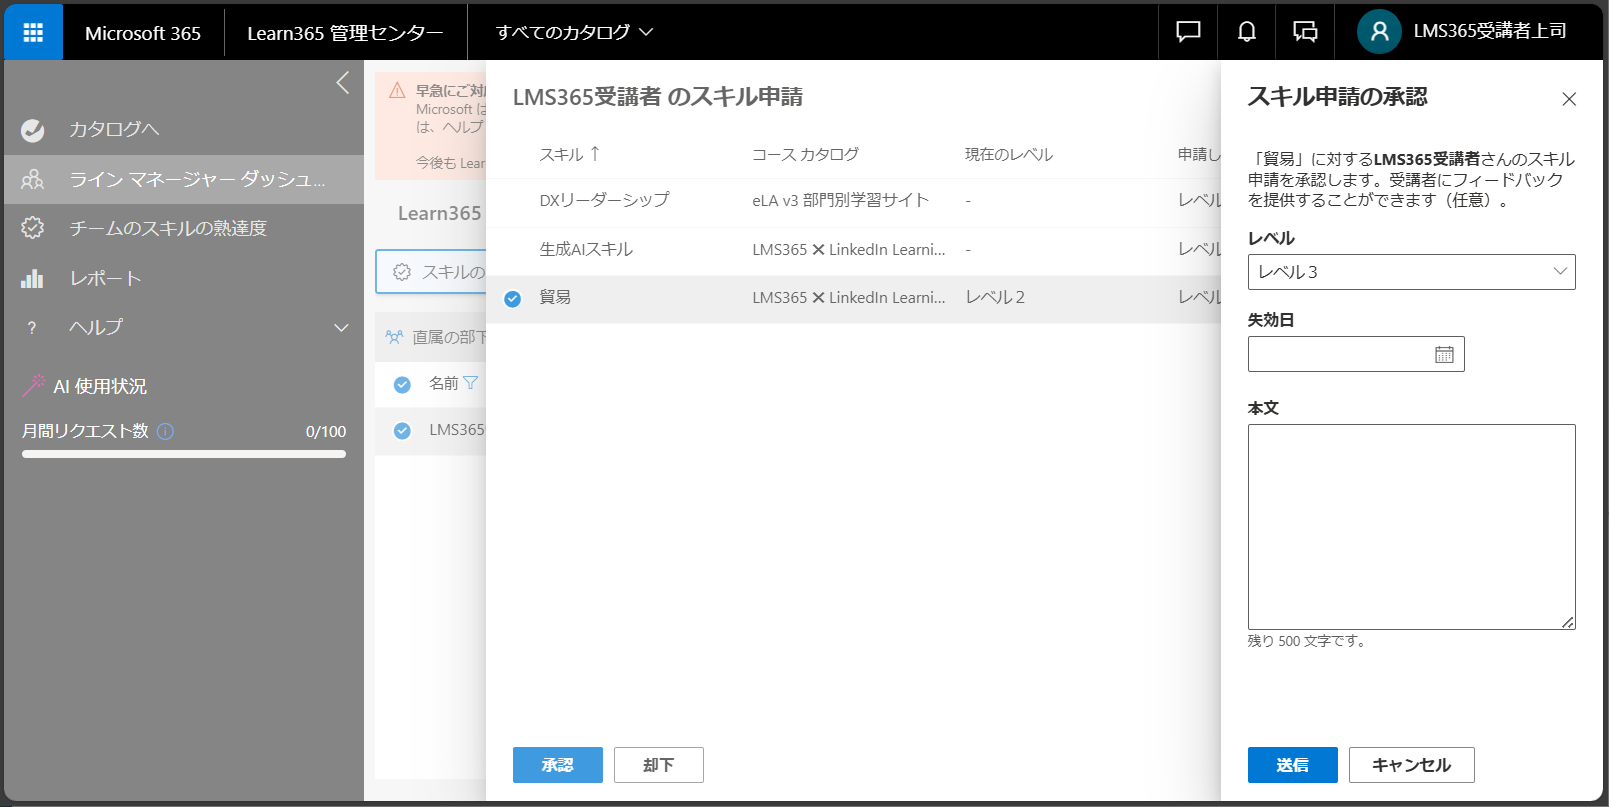Expand the ヘルプ menu chevron

(341, 327)
